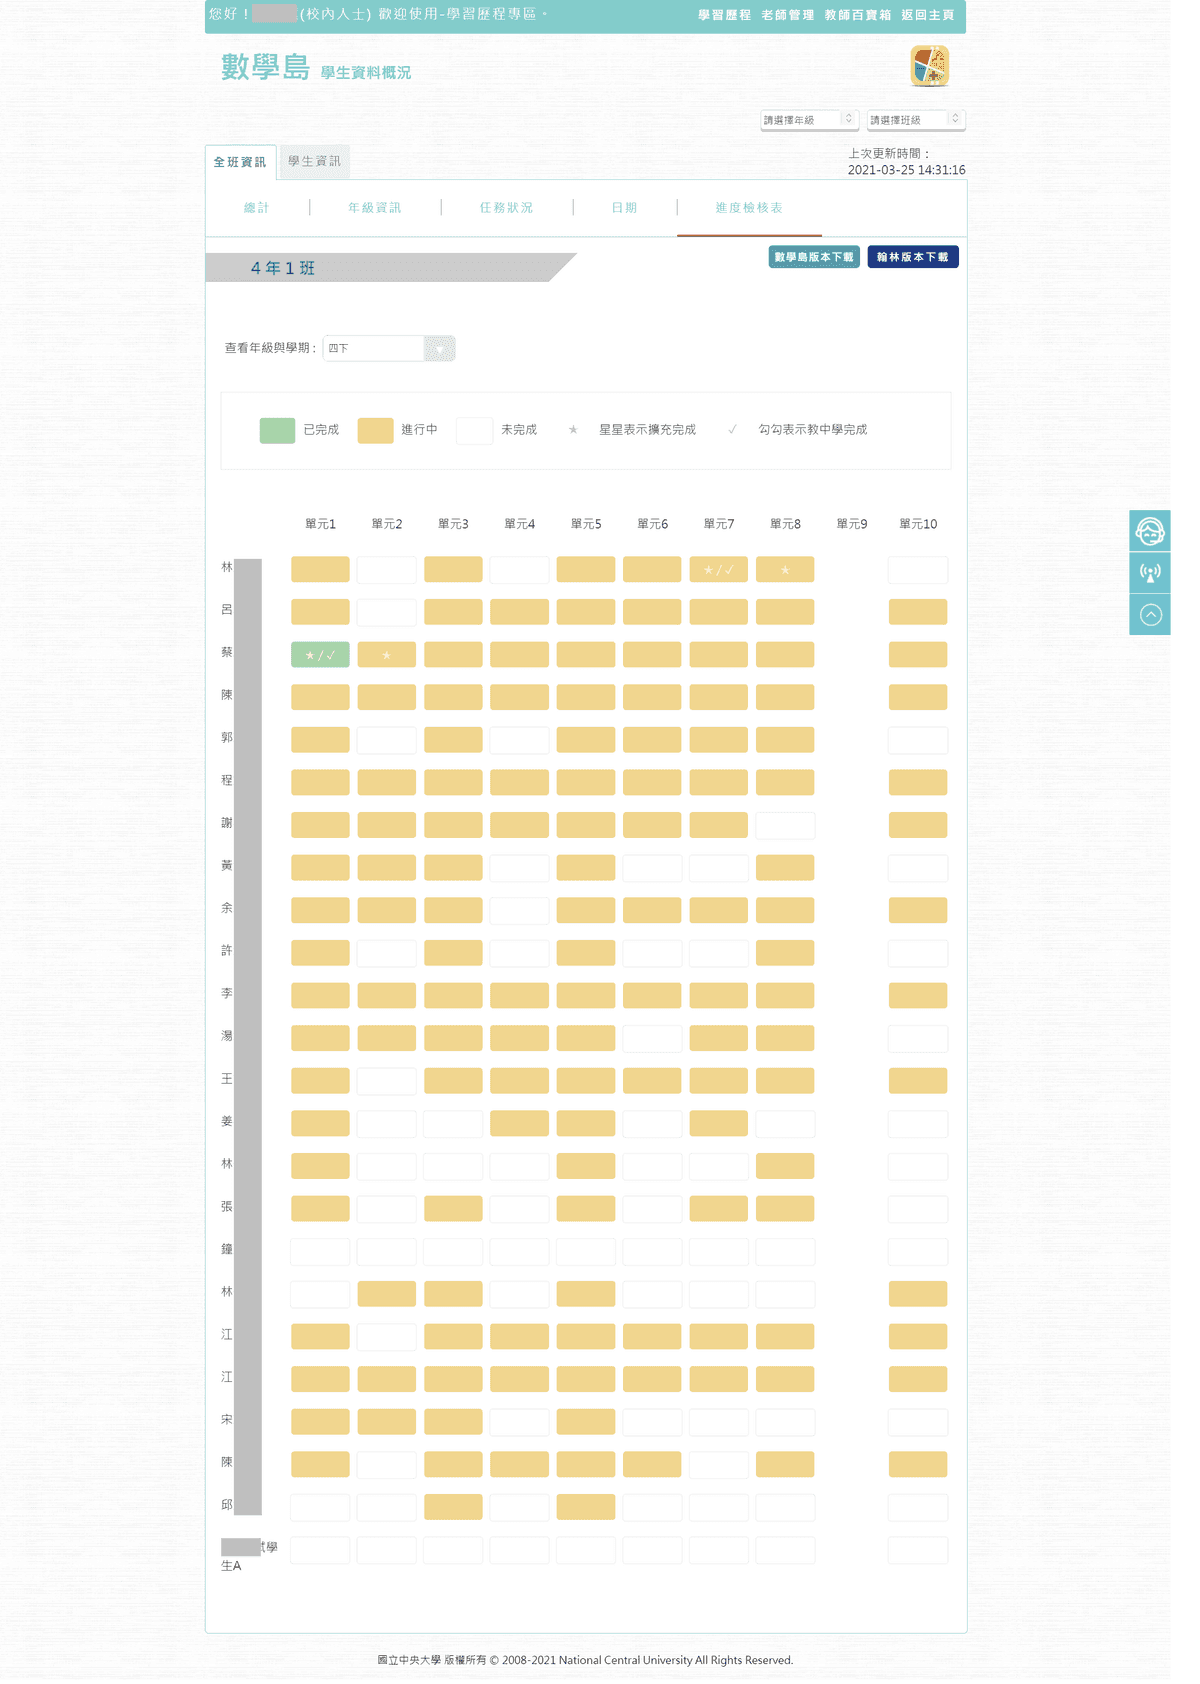This screenshot has width=1200, height=1684.
Task: Click the star/check cell for 林 in 單元7
Action: pyautogui.click(x=719, y=570)
